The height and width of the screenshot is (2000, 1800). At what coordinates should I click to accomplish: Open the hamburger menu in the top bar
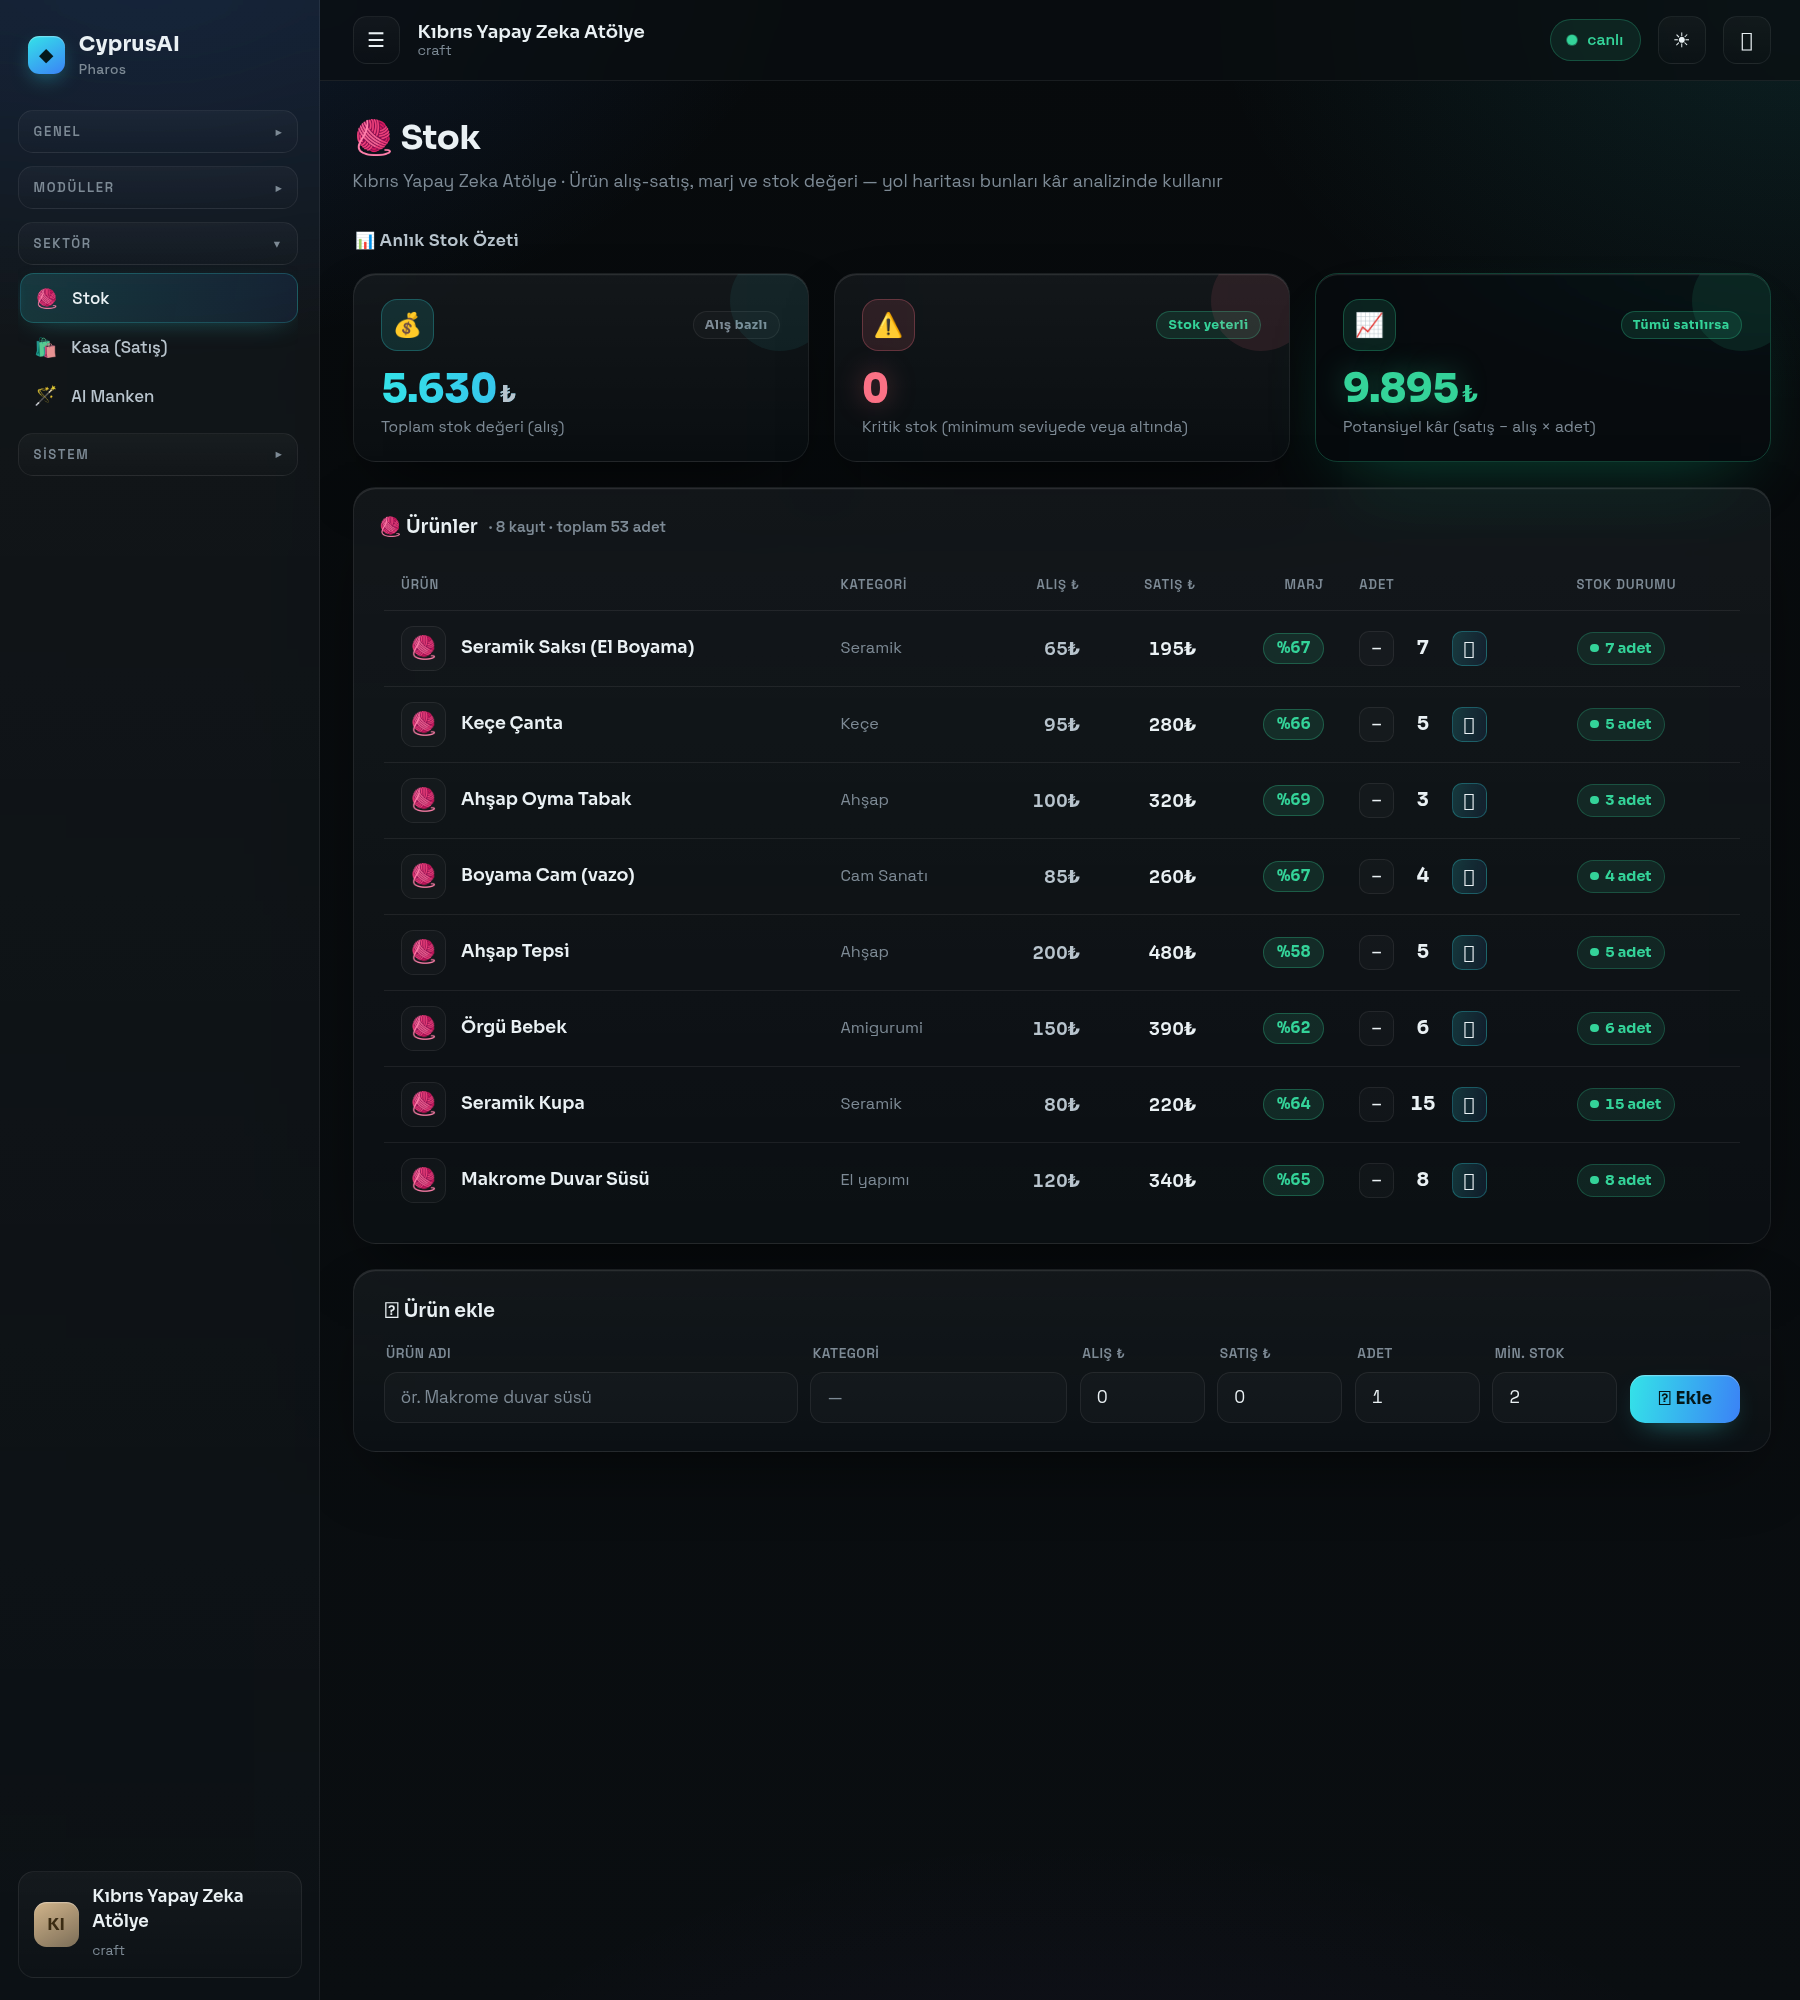pyautogui.click(x=376, y=40)
